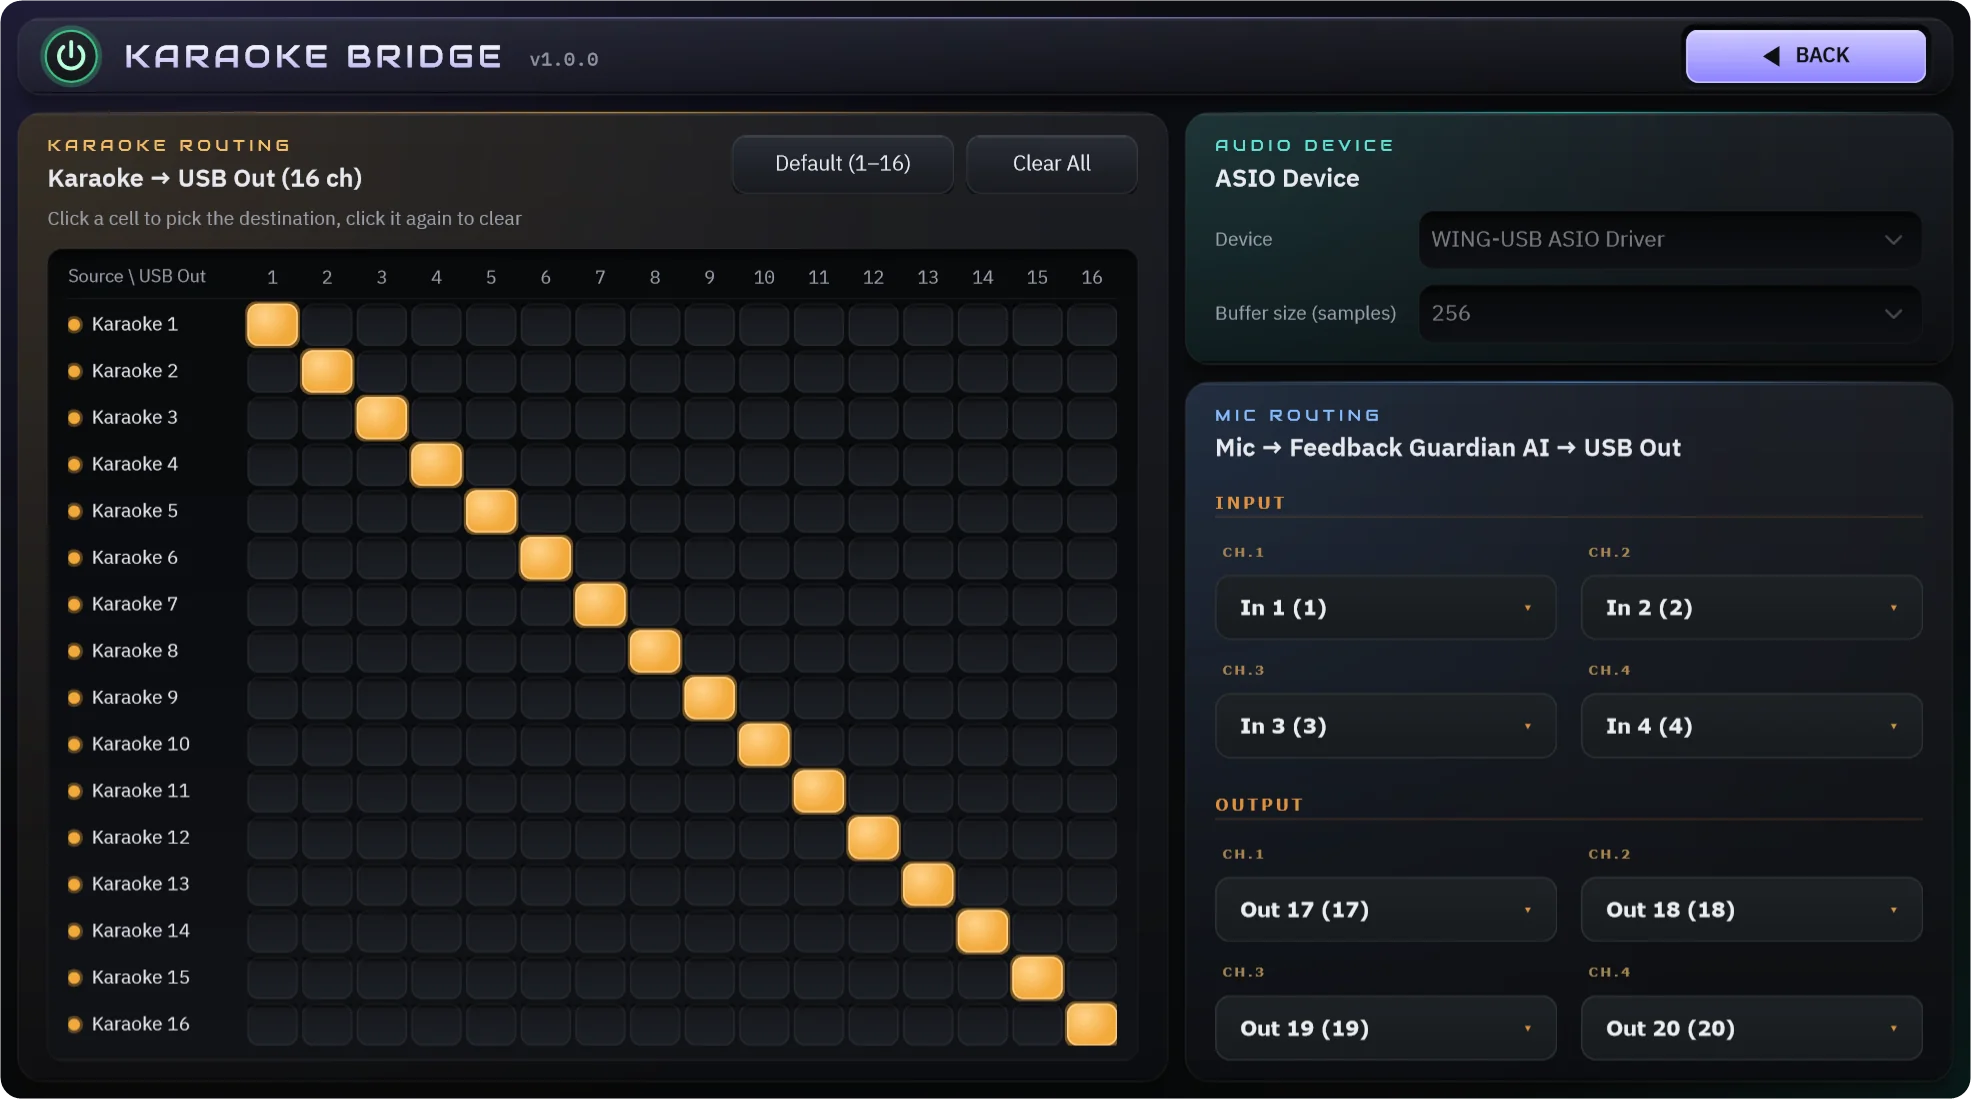Open the ASIO Device dropdown

tap(1669, 240)
